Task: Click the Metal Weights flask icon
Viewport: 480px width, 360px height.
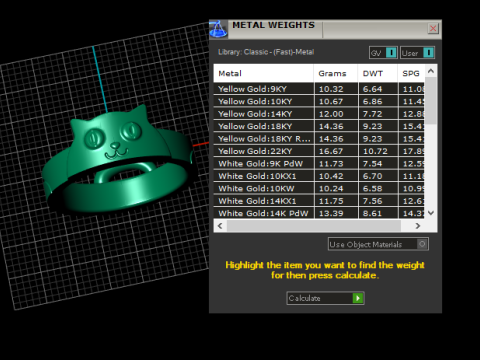Action: tap(218, 29)
